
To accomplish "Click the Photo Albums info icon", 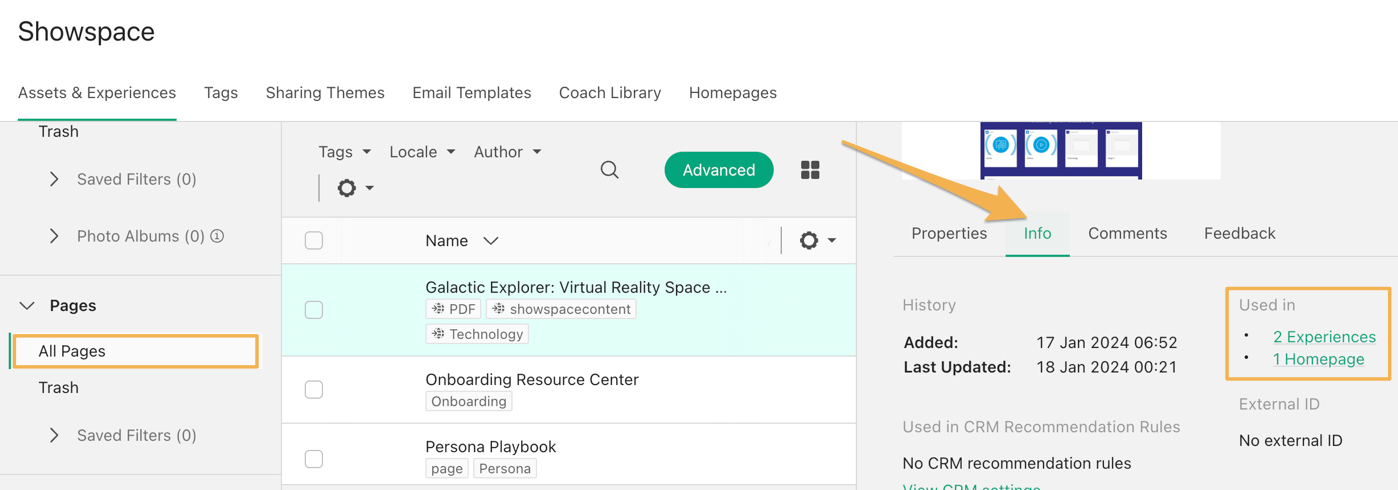I will pos(217,236).
